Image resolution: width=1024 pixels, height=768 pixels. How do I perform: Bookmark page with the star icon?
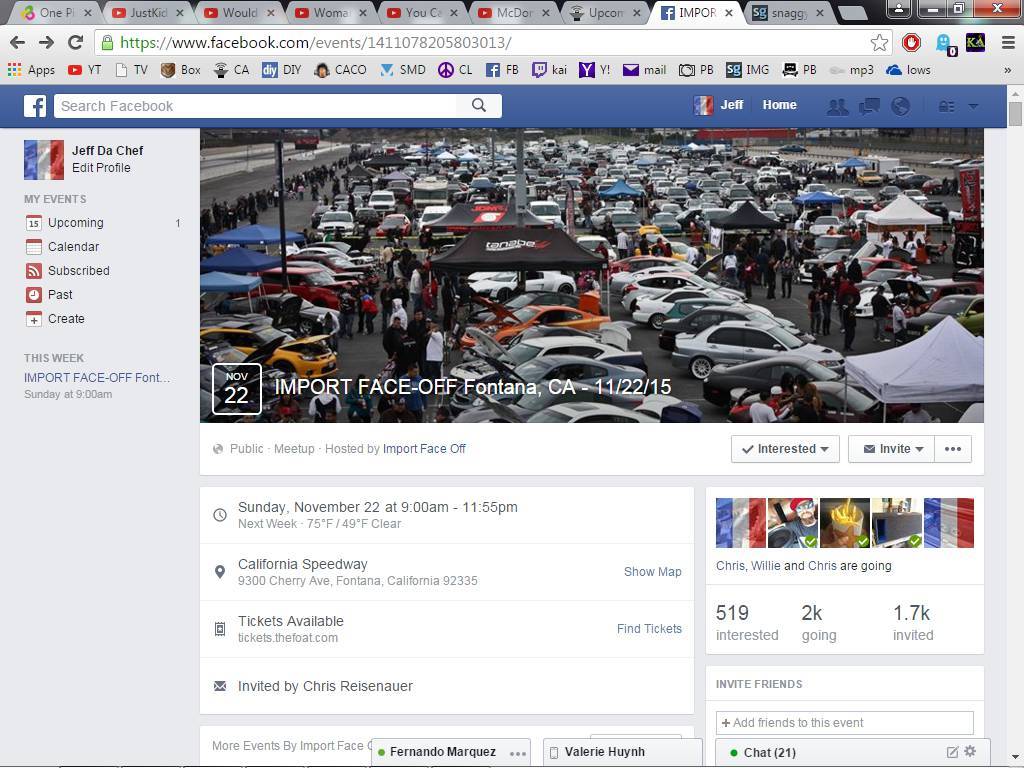tap(879, 43)
